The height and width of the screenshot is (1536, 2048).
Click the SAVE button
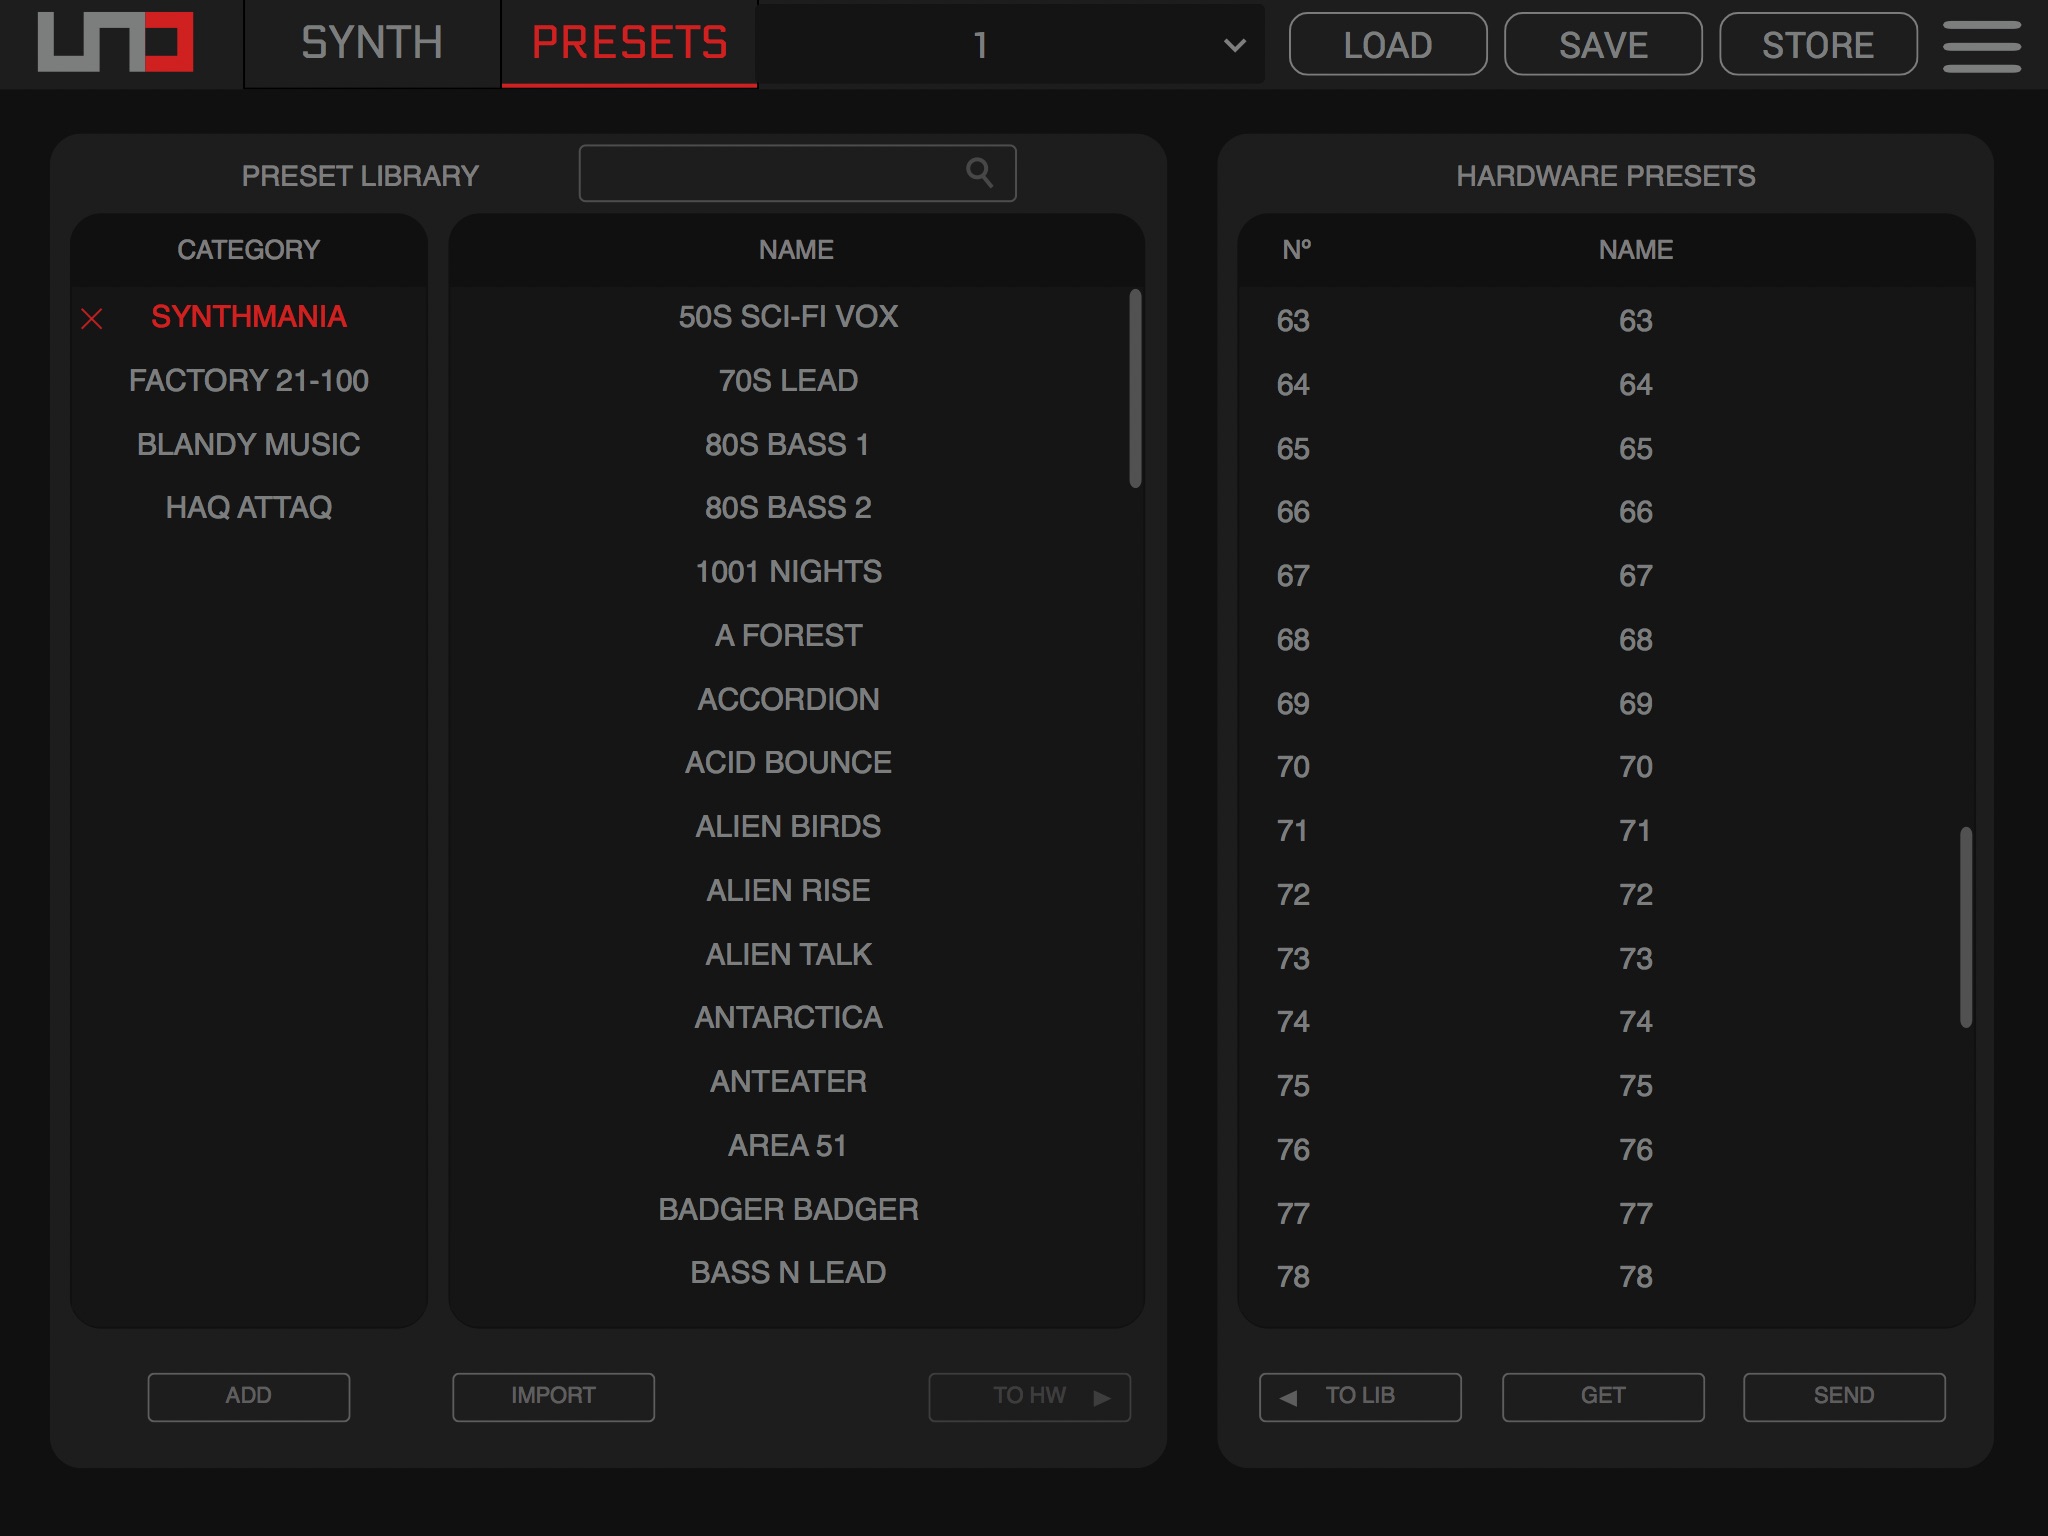(x=1603, y=45)
